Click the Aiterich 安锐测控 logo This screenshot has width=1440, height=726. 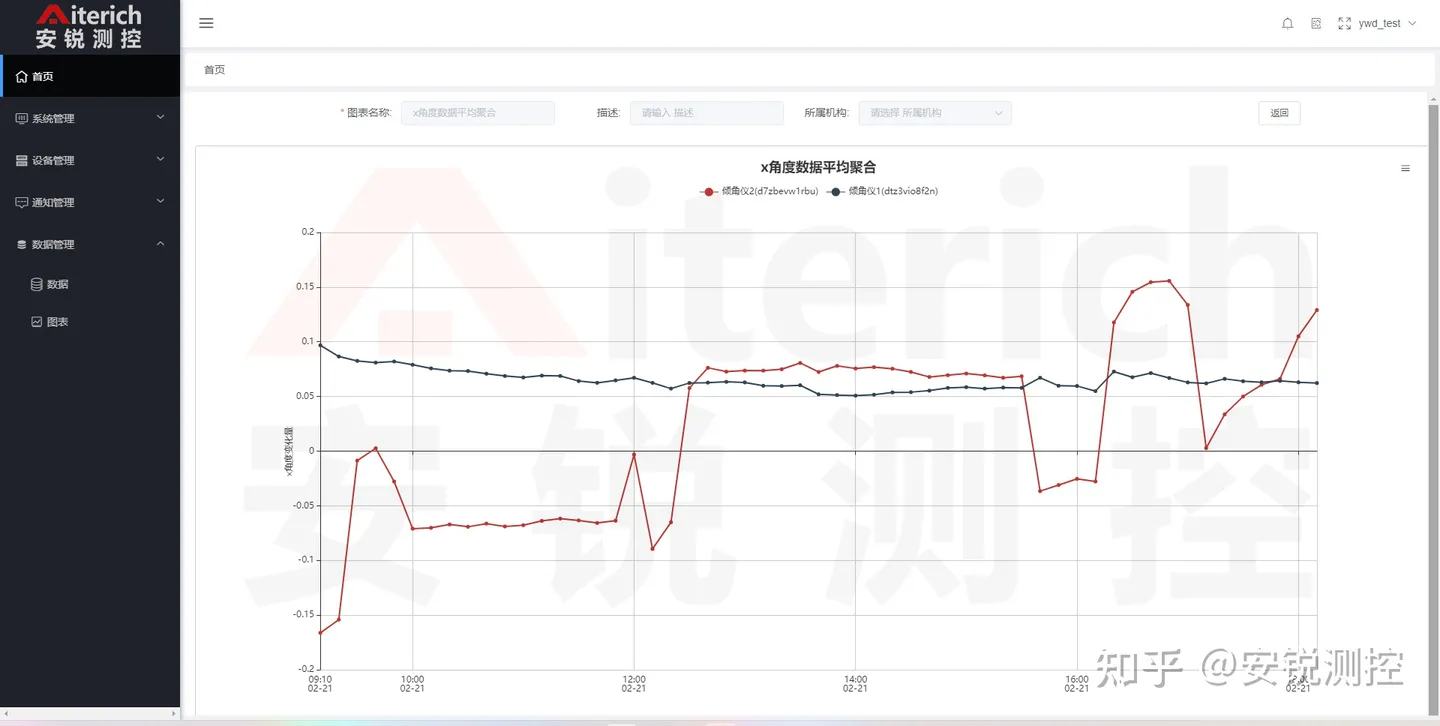(89, 27)
